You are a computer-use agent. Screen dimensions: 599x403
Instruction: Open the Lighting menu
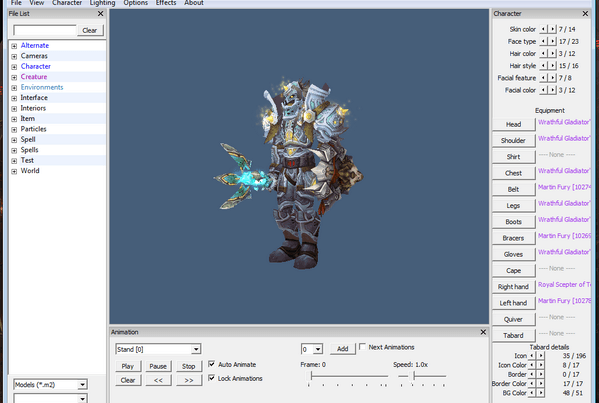(x=102, y=3)
